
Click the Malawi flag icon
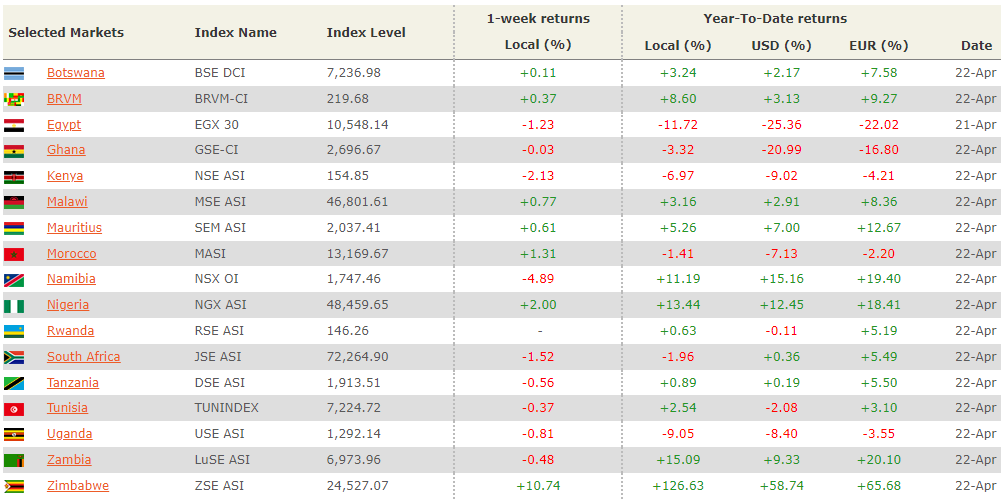pyautogui.click(x=14, y=202)
